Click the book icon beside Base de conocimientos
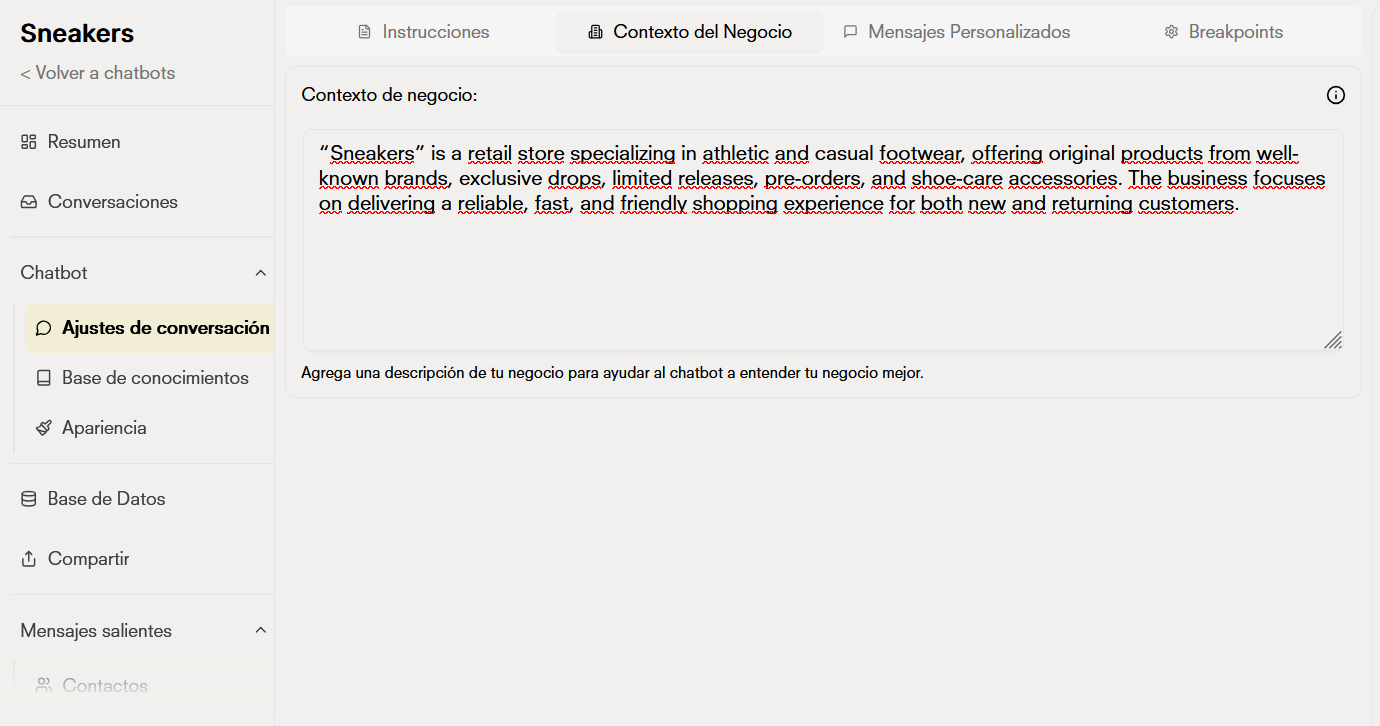This screenshot has height=726, width=1380. tap(42, 377)
